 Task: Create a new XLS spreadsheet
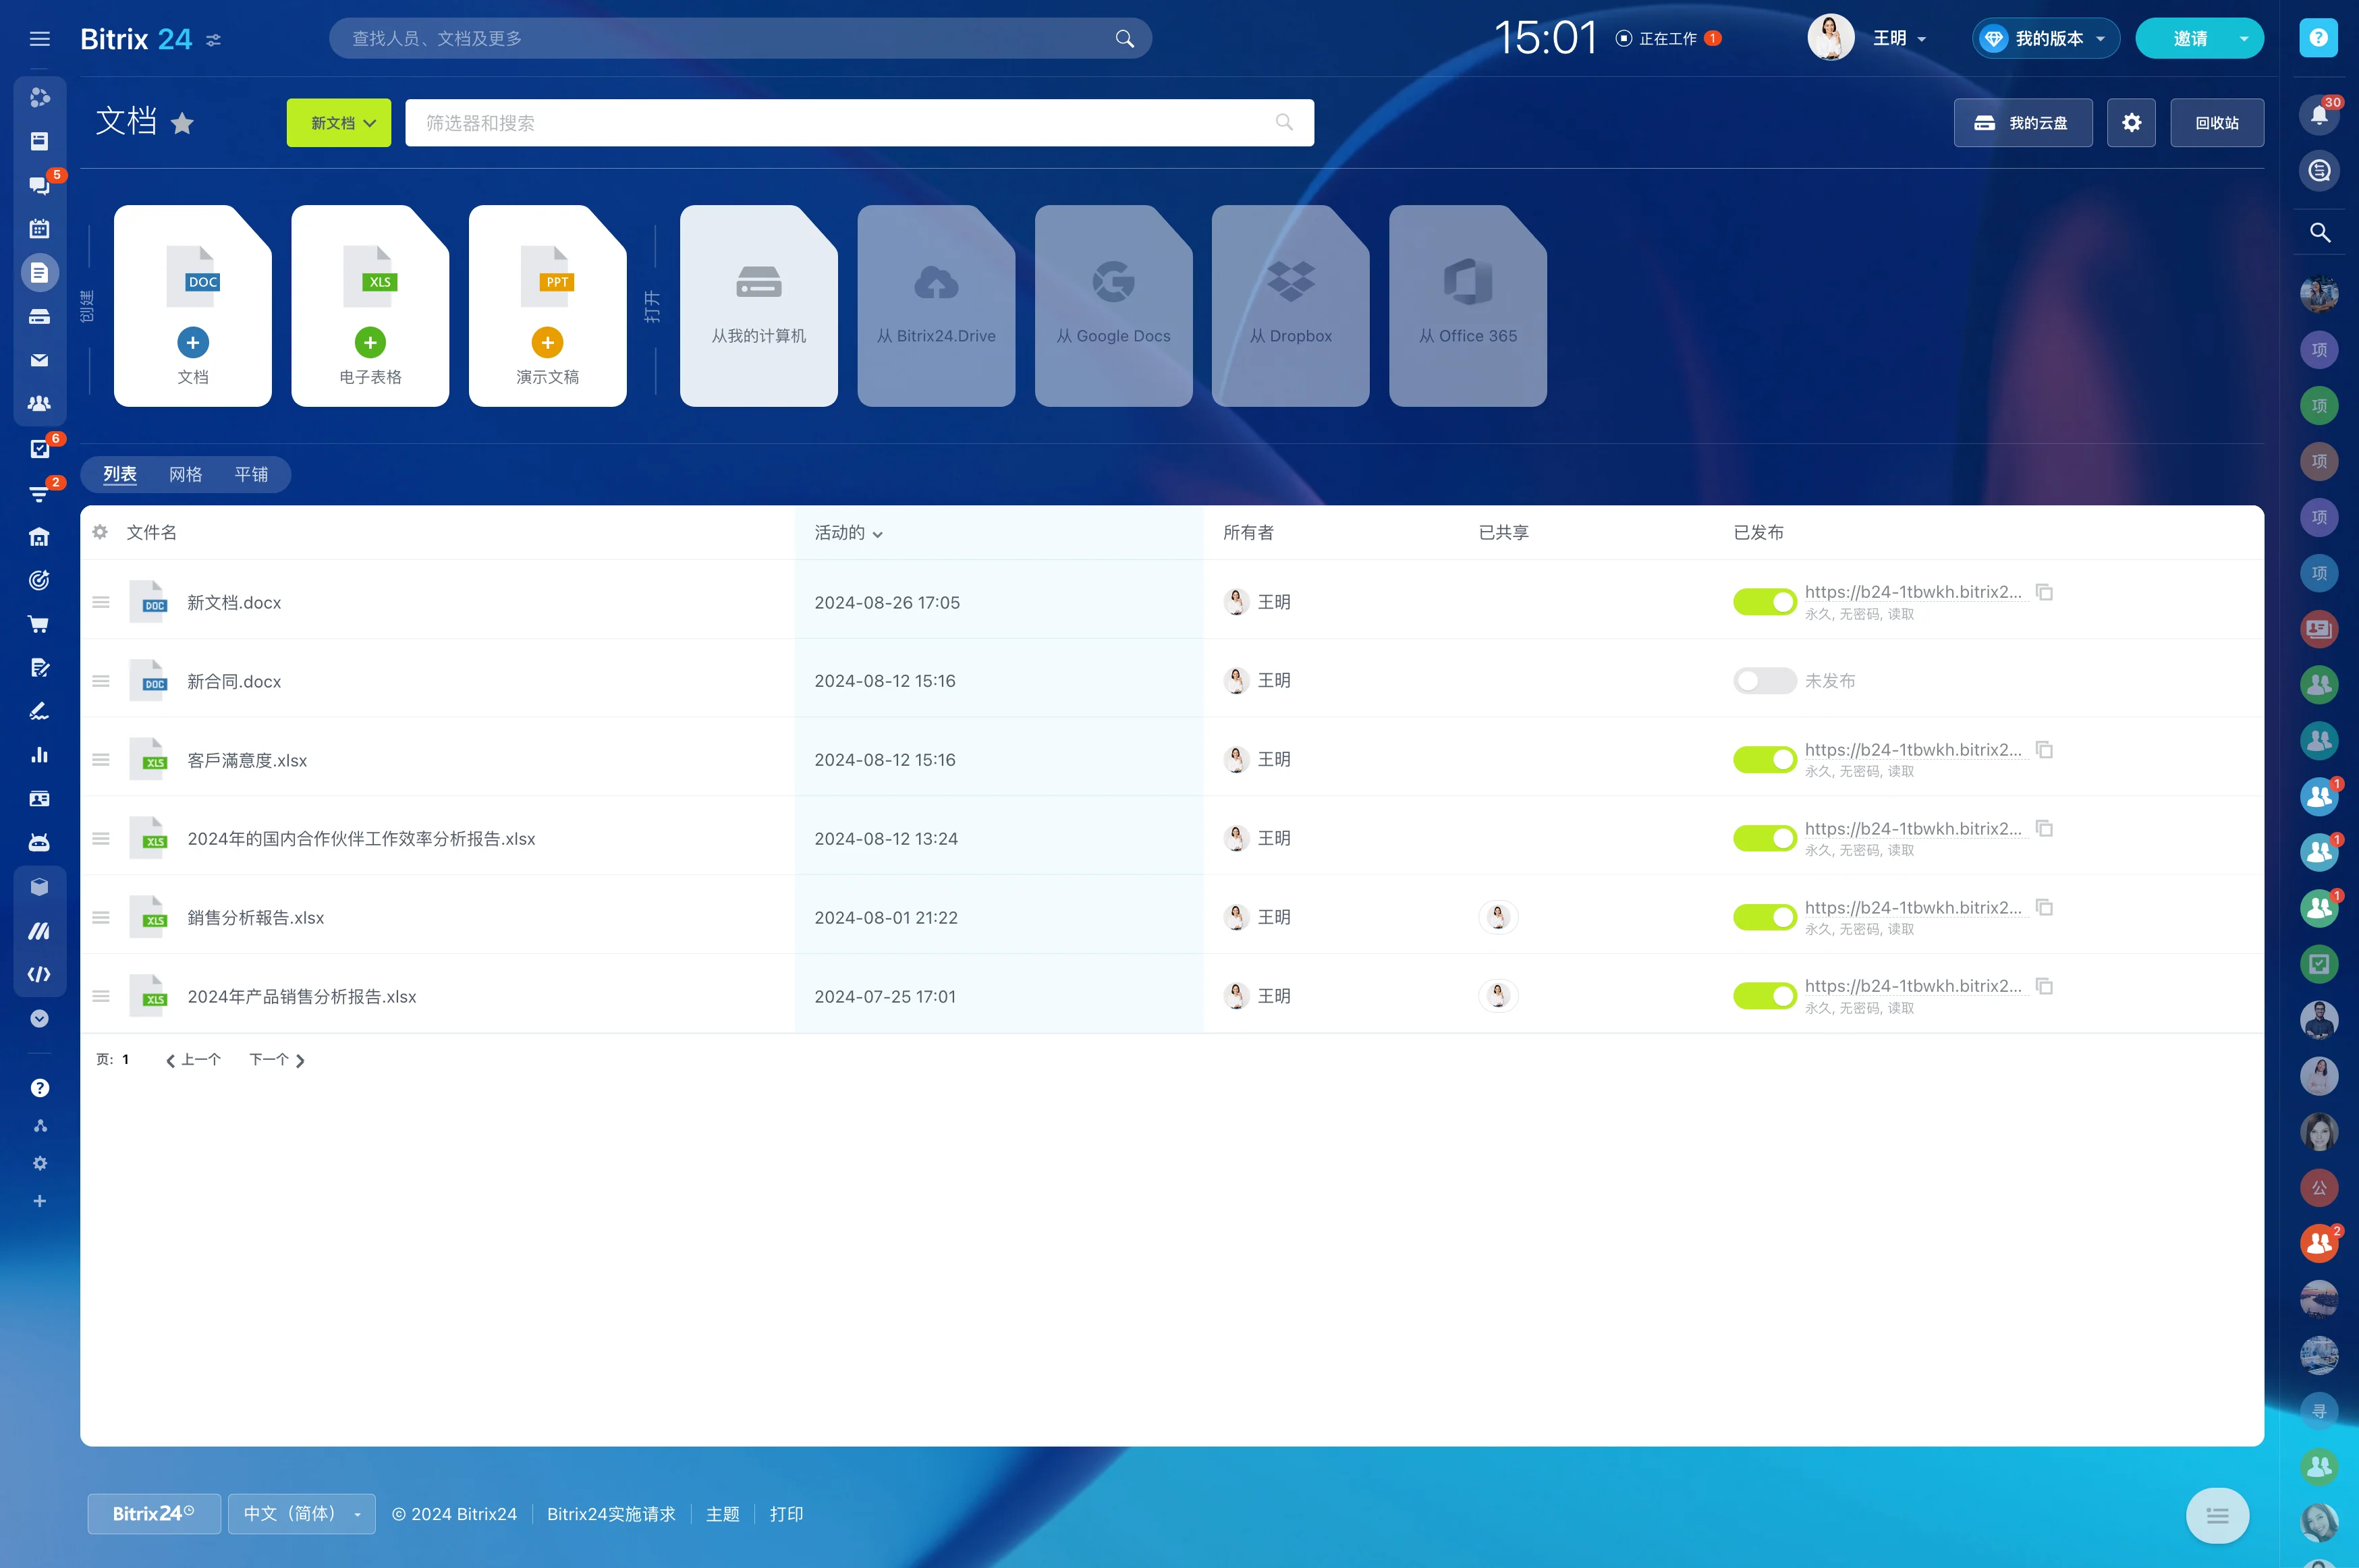(370, 306)
